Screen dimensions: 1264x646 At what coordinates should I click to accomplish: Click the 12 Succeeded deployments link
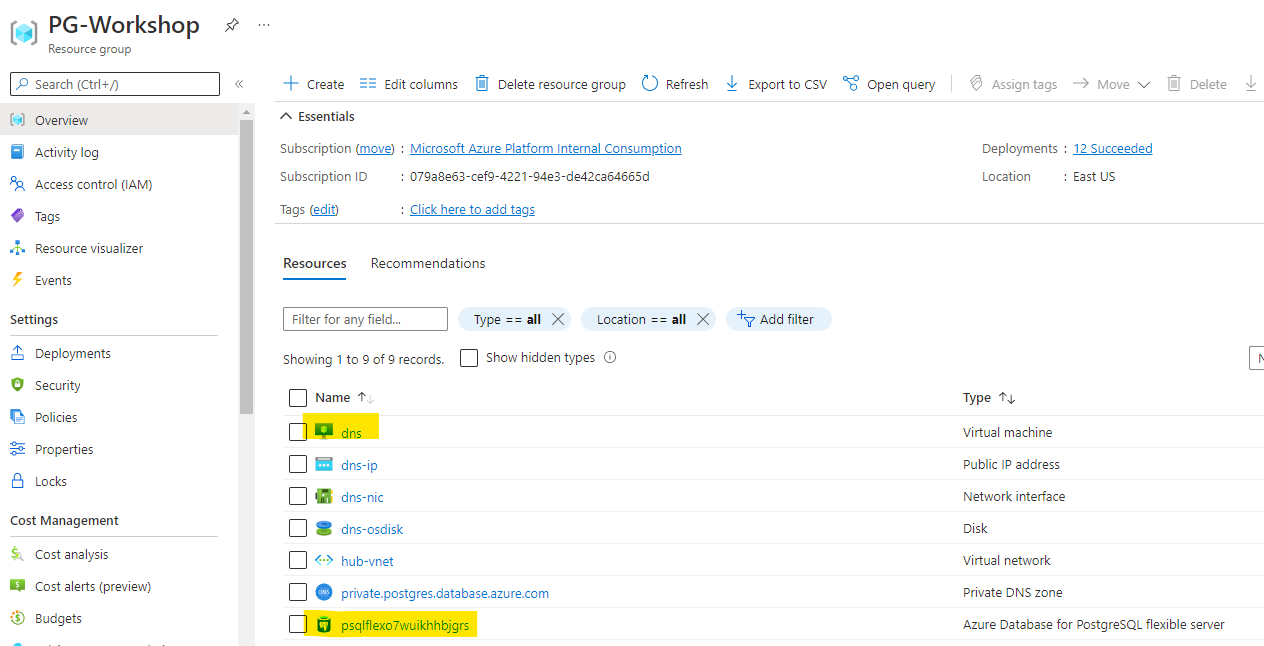[x=1112, y=148]
